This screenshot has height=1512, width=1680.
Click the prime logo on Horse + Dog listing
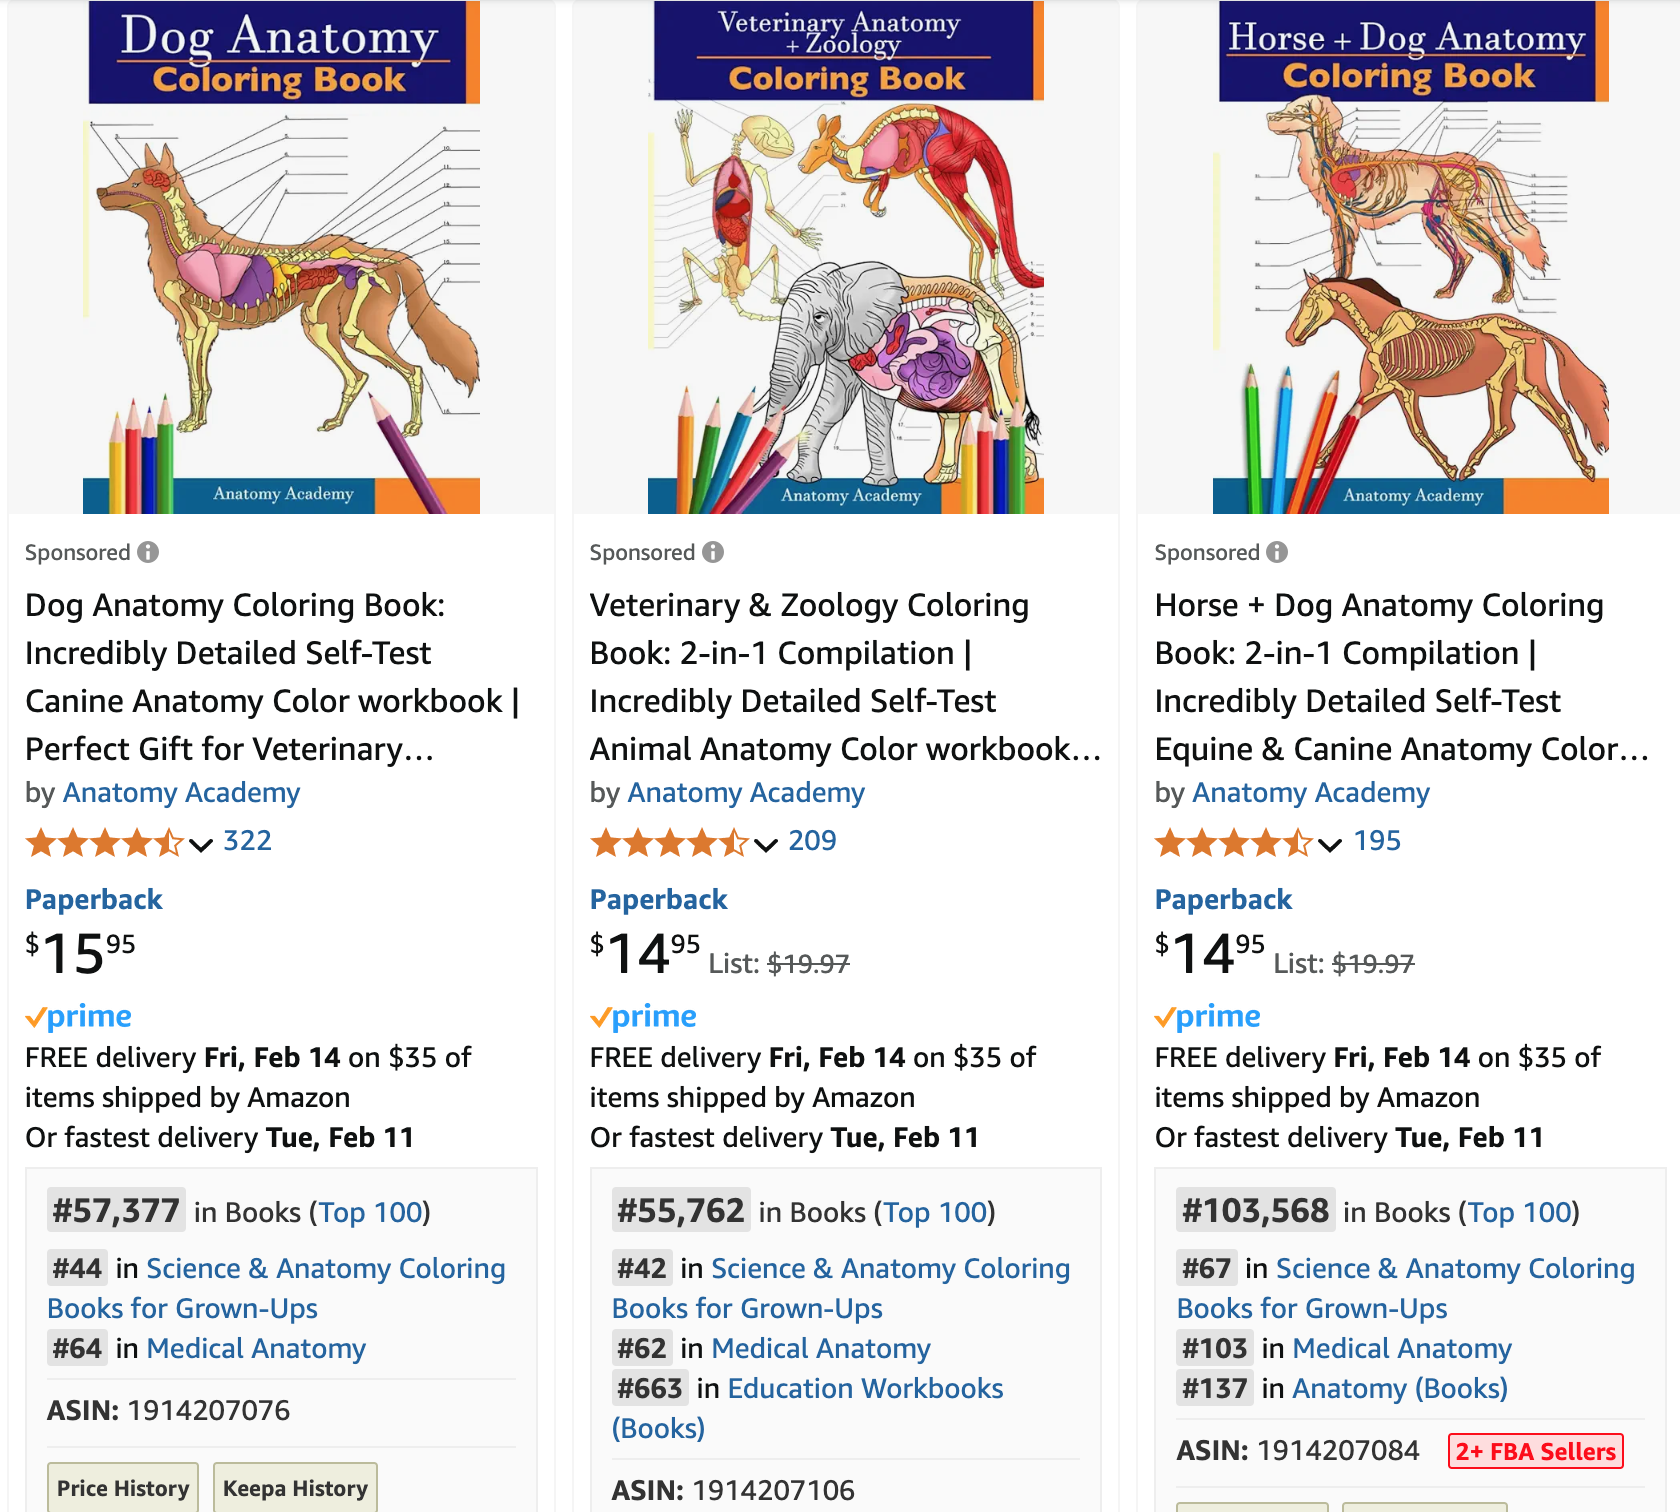click(1208, 1017)
